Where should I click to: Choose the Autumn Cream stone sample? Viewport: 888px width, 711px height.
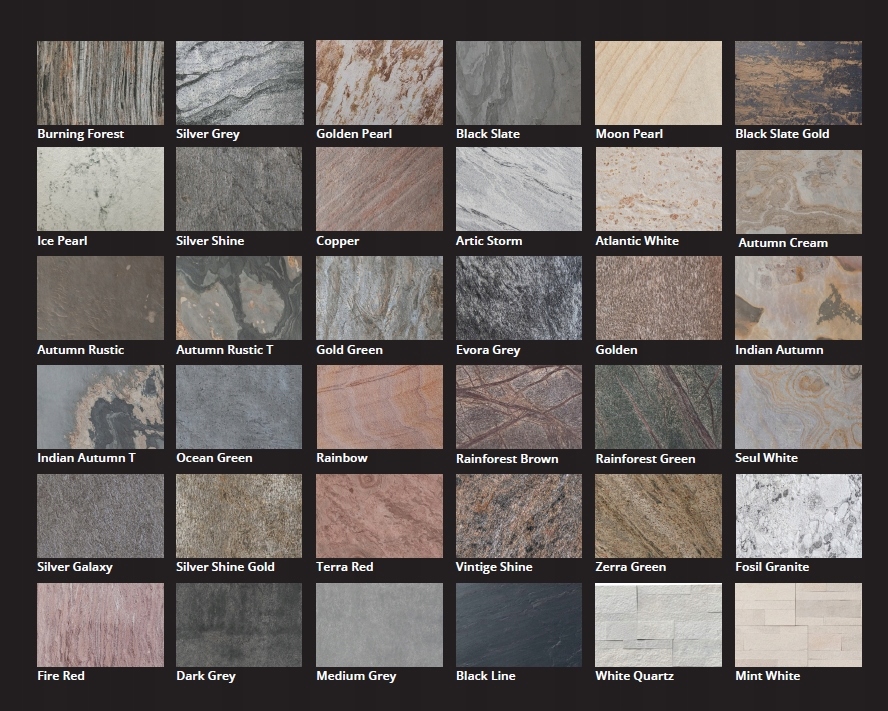799,191
